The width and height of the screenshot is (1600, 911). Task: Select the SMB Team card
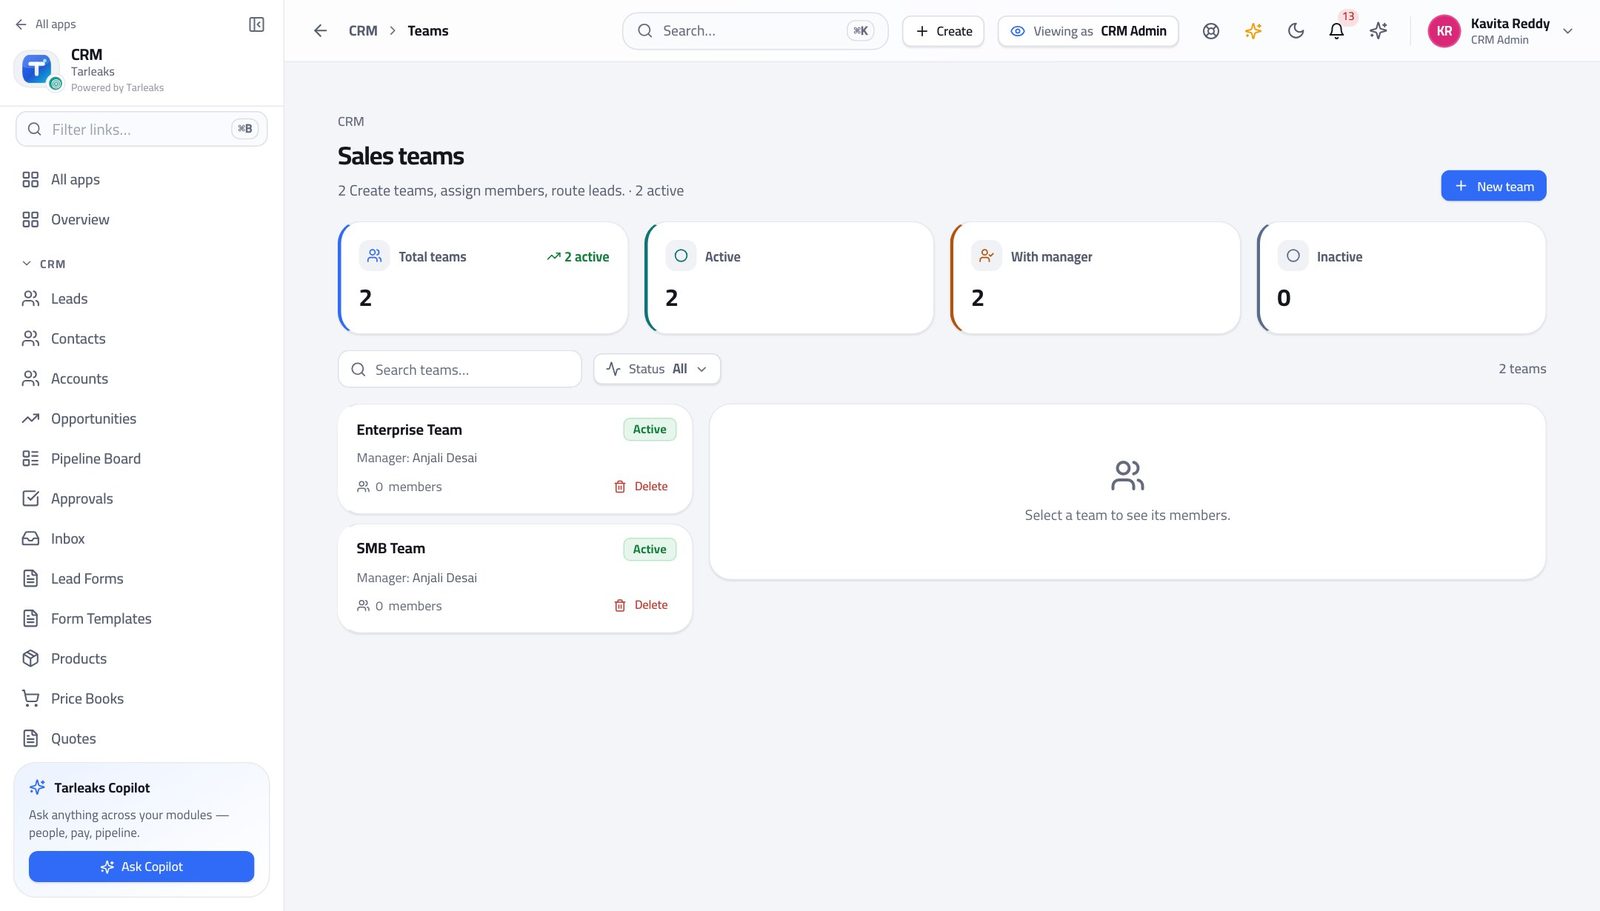(514, 578)
